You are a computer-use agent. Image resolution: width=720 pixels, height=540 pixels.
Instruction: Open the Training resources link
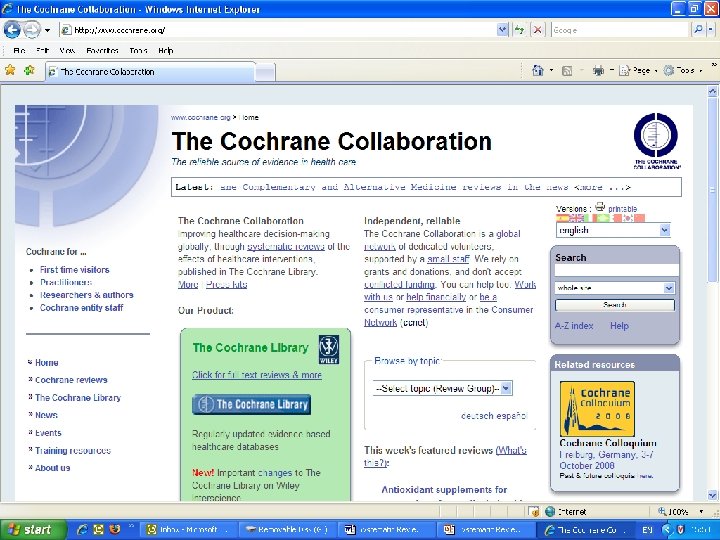point(73,450)
